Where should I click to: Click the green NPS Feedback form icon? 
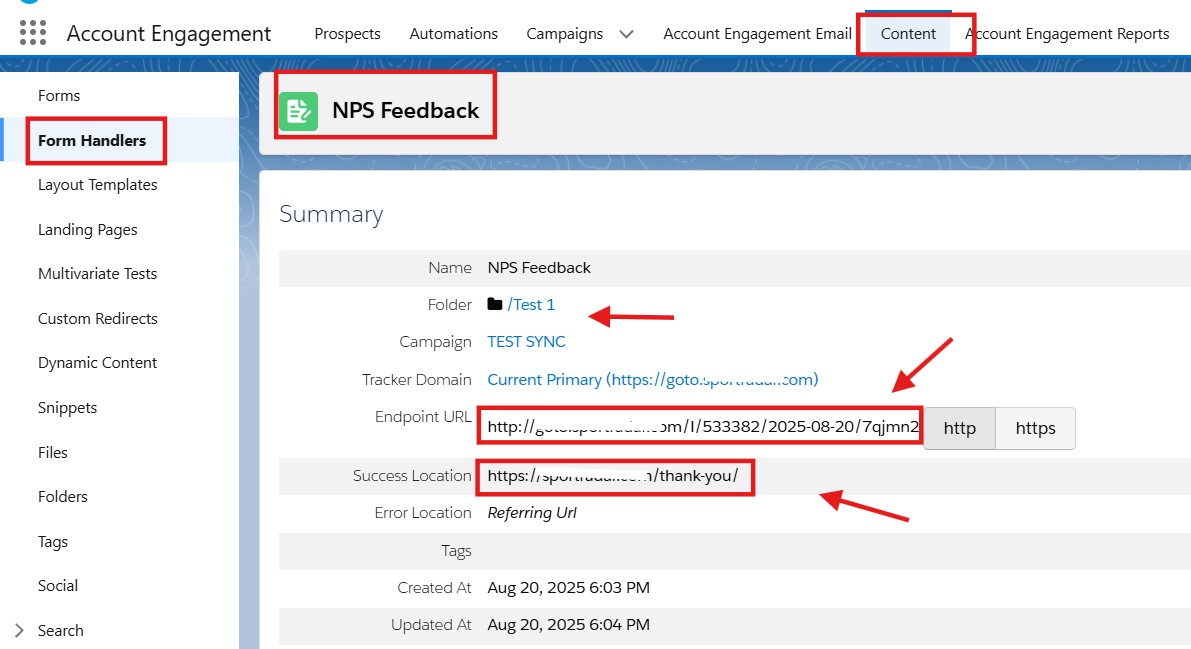pyautogui.click(x=298, y=111)
